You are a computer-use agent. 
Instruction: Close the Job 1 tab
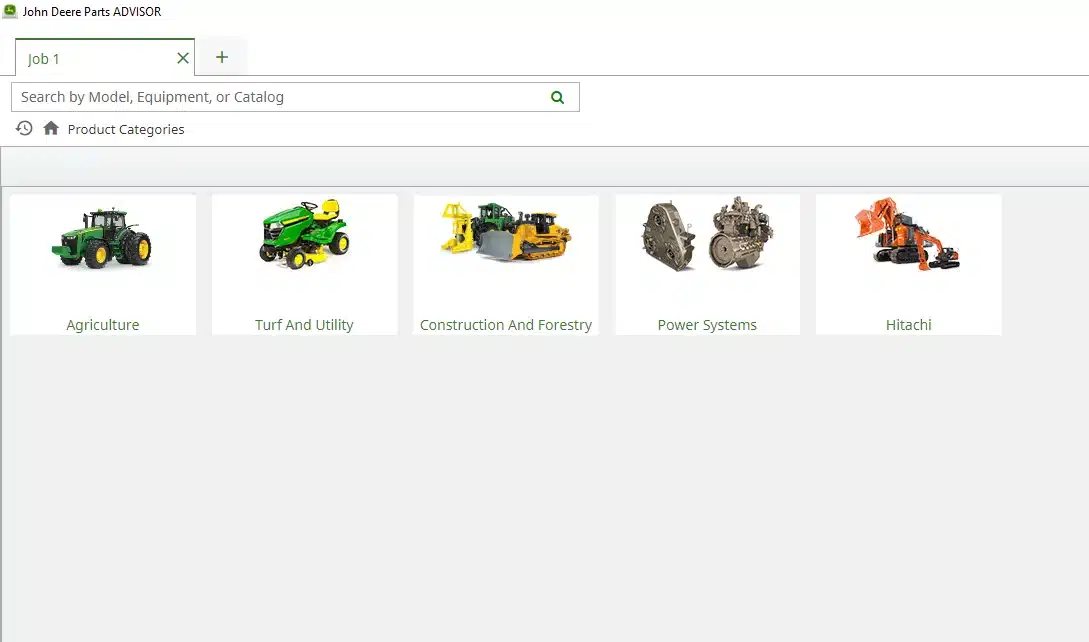183,58
